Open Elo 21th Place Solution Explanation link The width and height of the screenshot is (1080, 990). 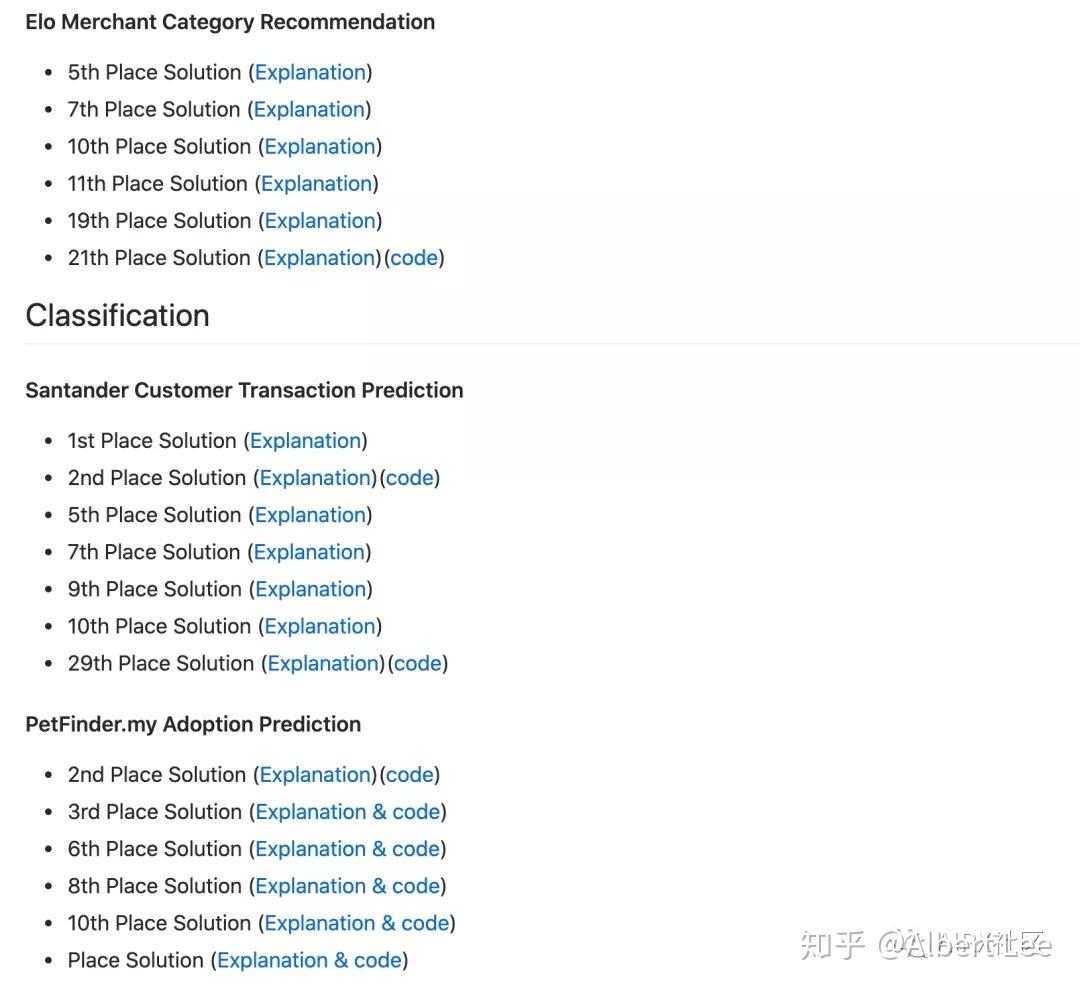(x=319, y=258)
